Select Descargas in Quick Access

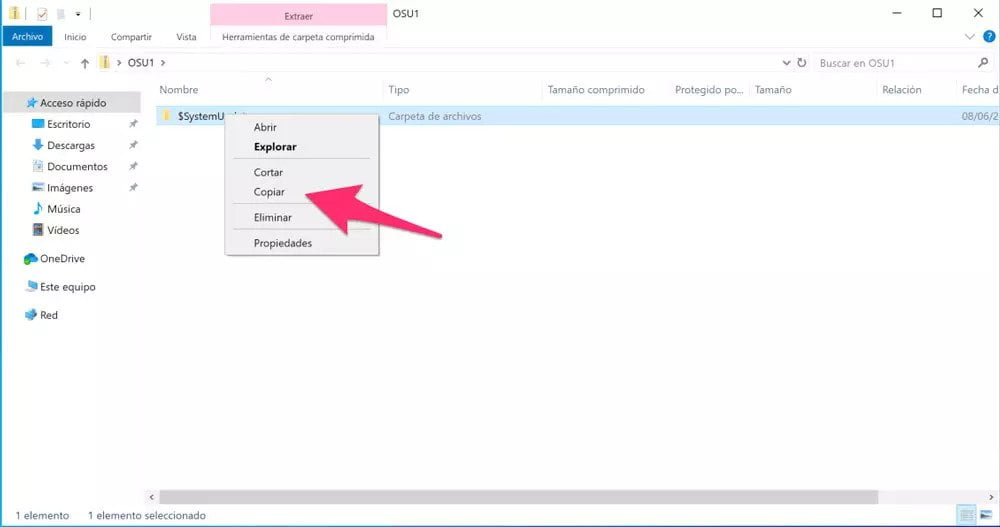(70, 146)
